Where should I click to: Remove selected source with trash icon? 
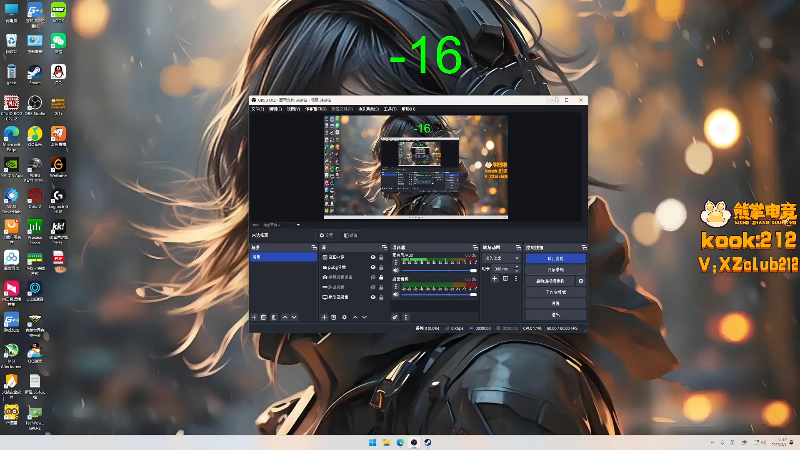(x=334, y=317)
